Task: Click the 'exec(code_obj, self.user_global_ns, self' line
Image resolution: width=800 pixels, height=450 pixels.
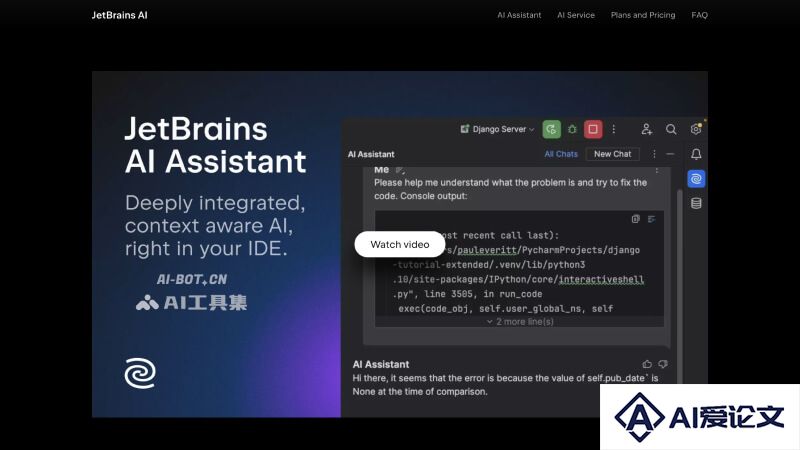Action: click(506, 309)
